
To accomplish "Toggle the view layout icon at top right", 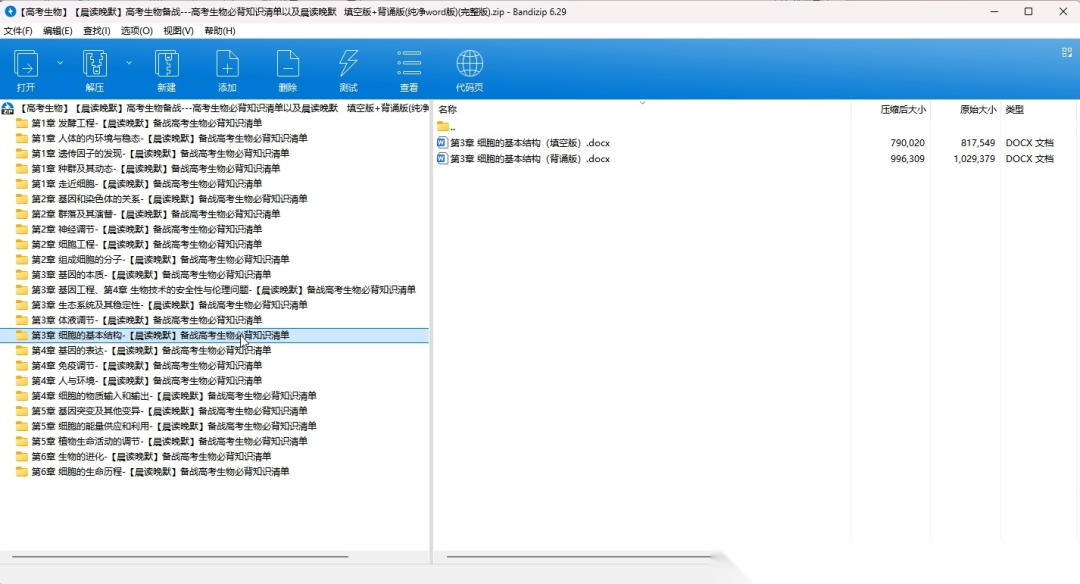I will coord(1066,52).
